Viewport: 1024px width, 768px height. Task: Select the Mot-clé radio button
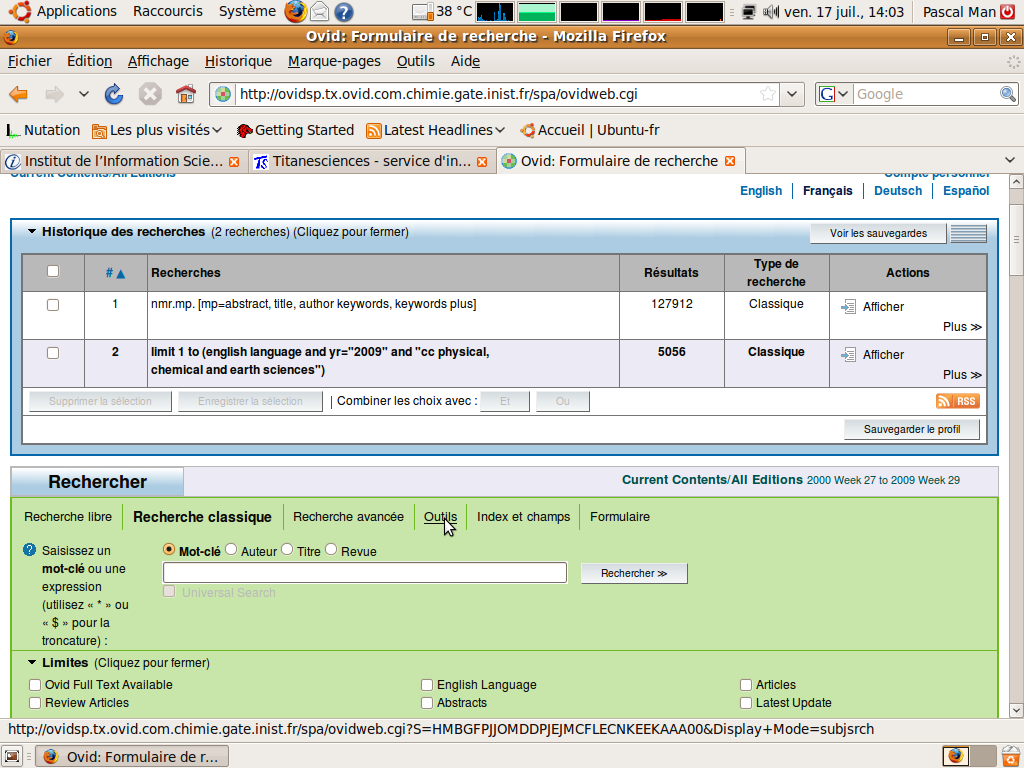169,549
